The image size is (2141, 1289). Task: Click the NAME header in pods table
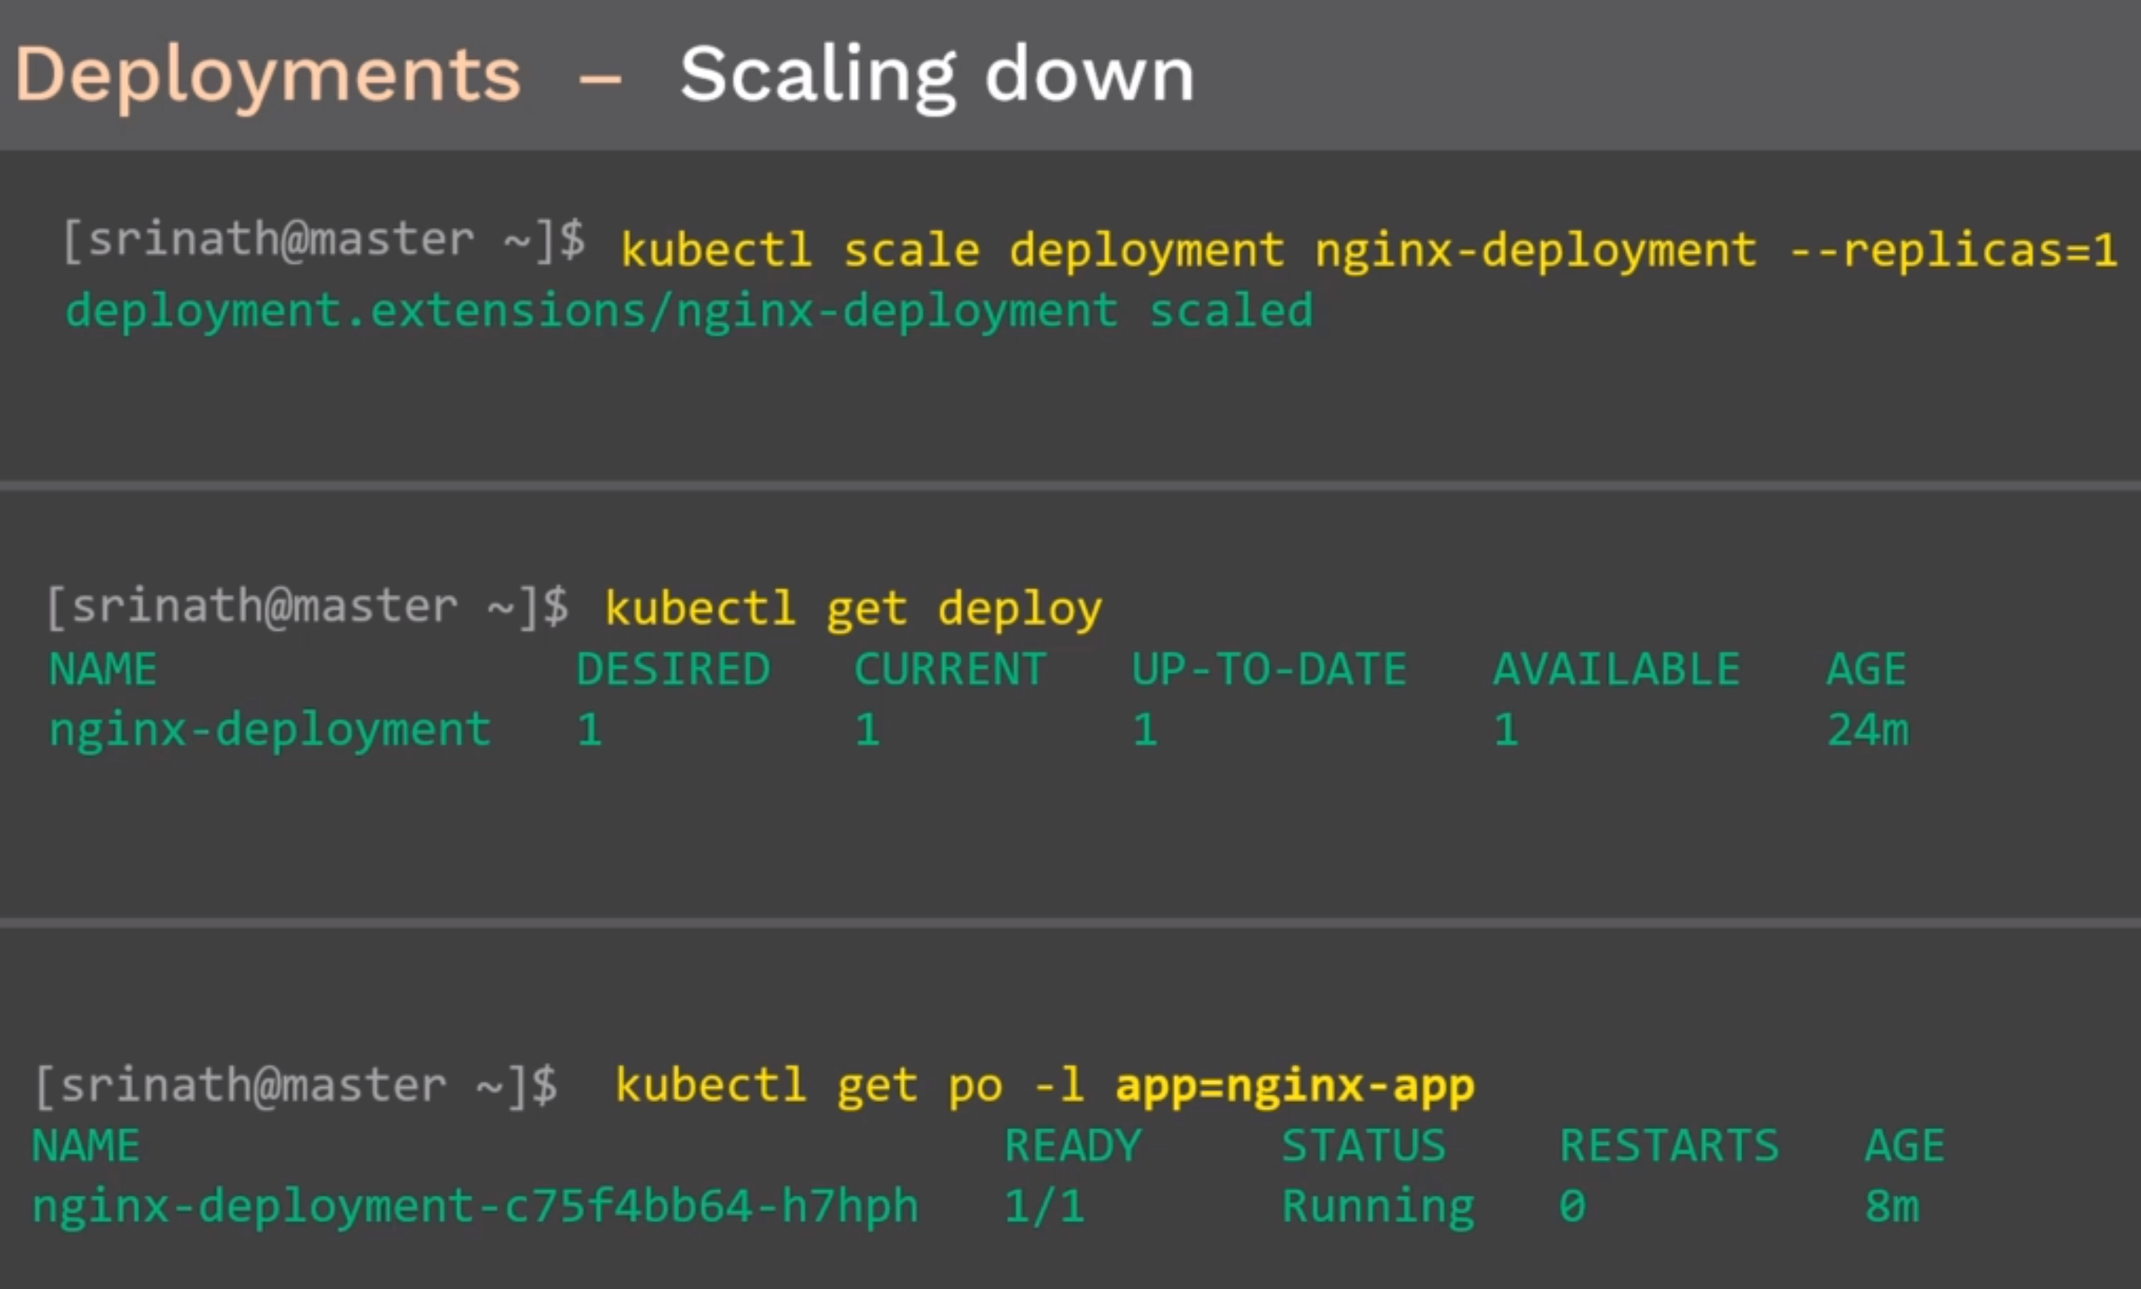[x=86, y=1146]
